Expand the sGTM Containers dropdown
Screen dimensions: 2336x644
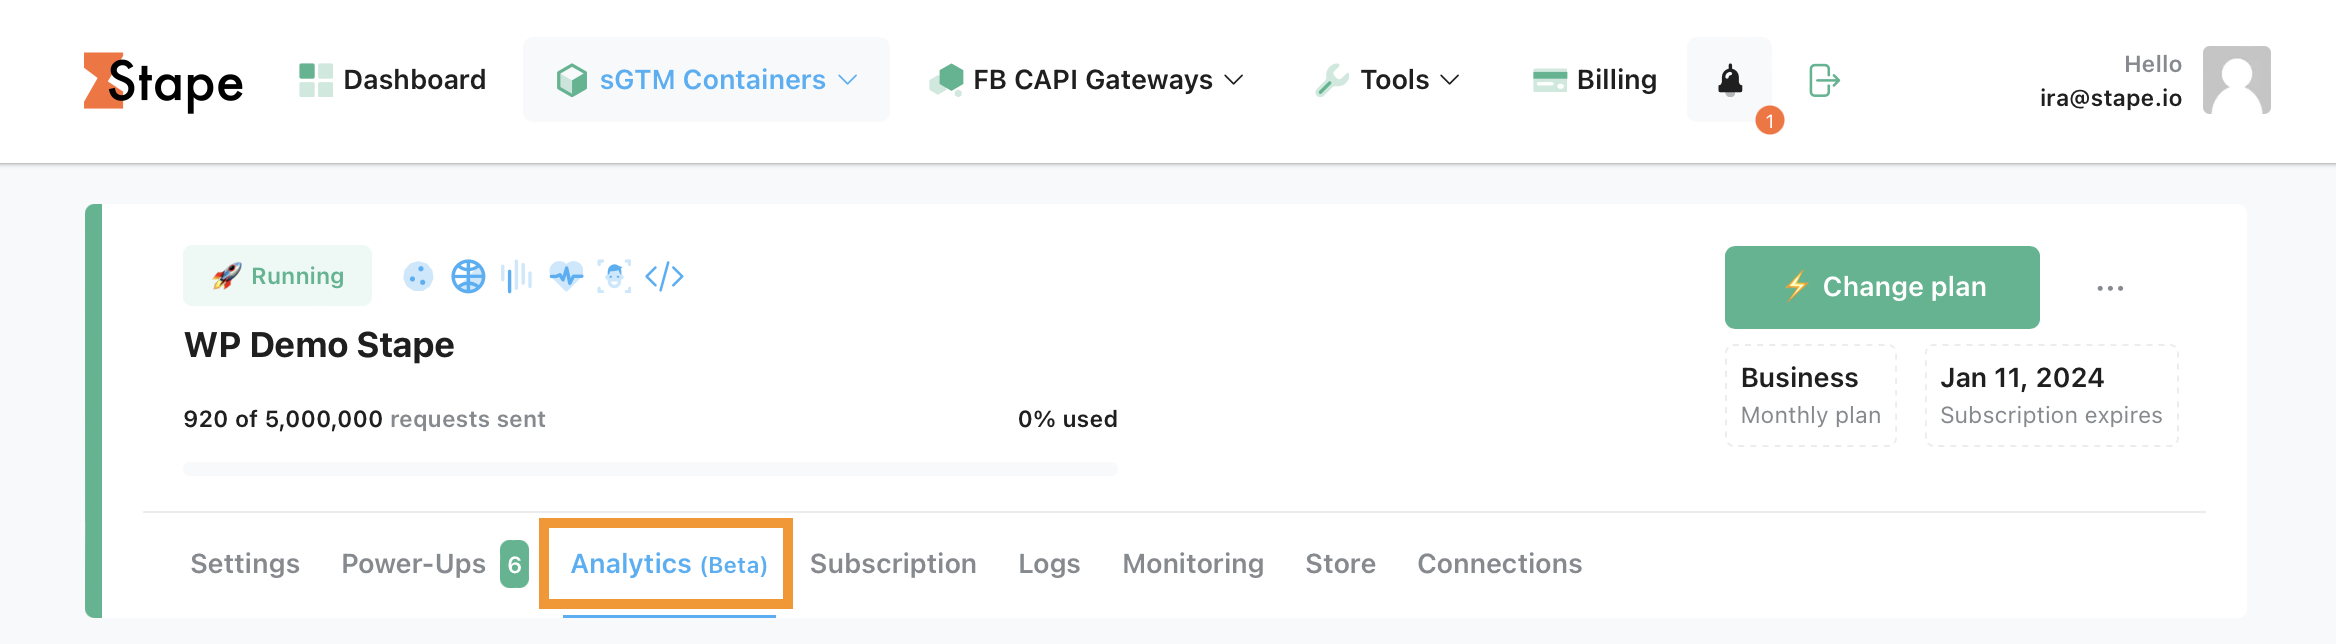click(x=706, y=80)
